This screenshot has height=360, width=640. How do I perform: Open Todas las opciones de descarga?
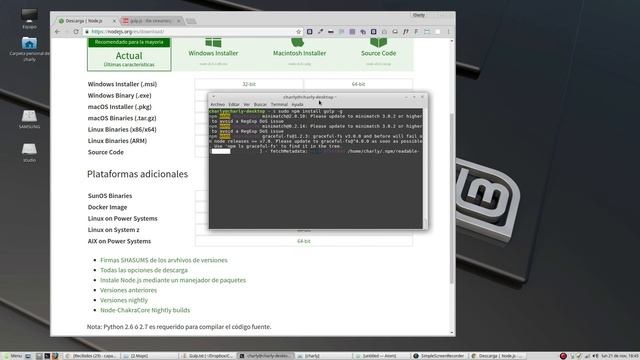(144, 270)
